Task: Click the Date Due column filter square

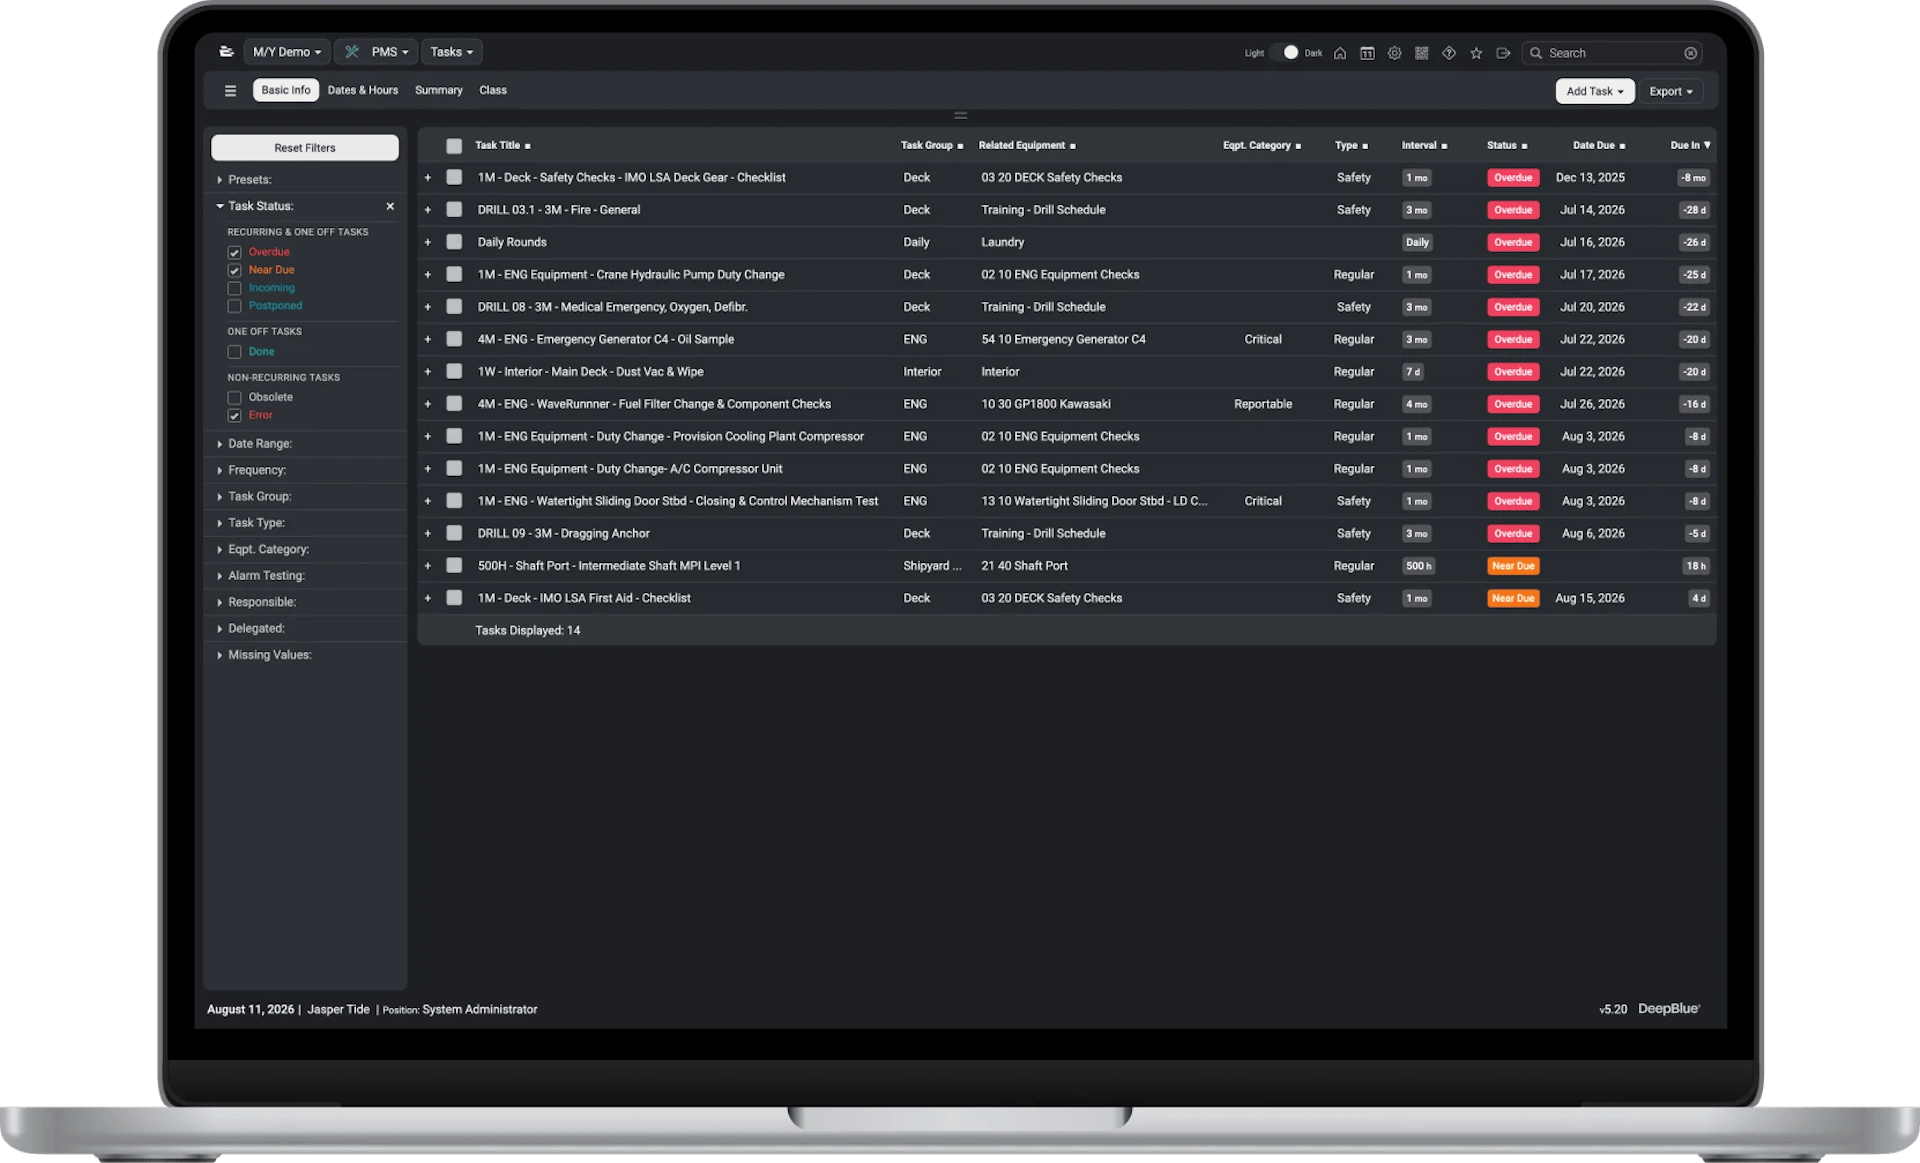Action: (1622, 146)
